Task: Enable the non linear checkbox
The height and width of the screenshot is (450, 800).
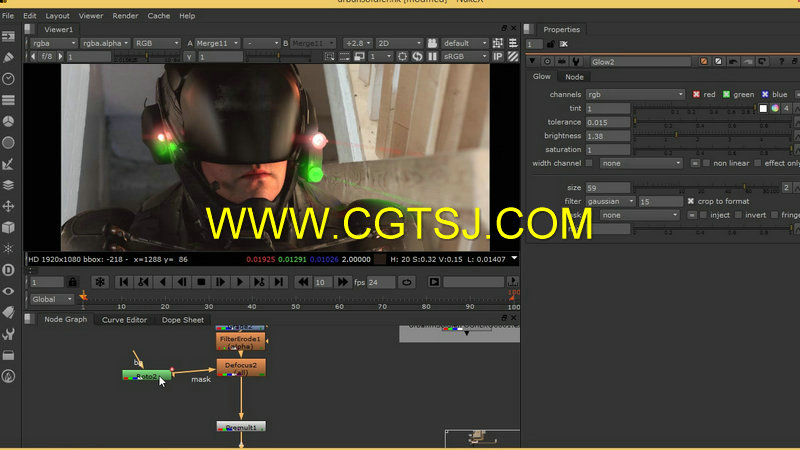Action: click(x=707, y=163)
